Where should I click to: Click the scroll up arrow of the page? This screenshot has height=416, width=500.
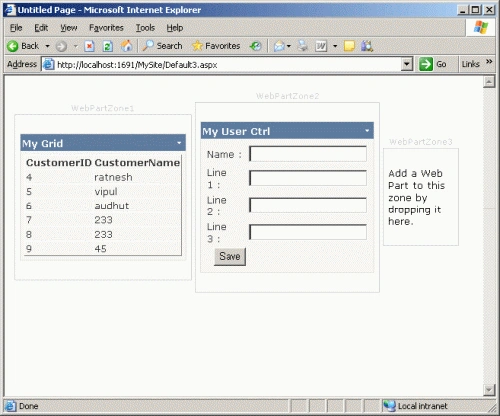[x=489, y=81]
